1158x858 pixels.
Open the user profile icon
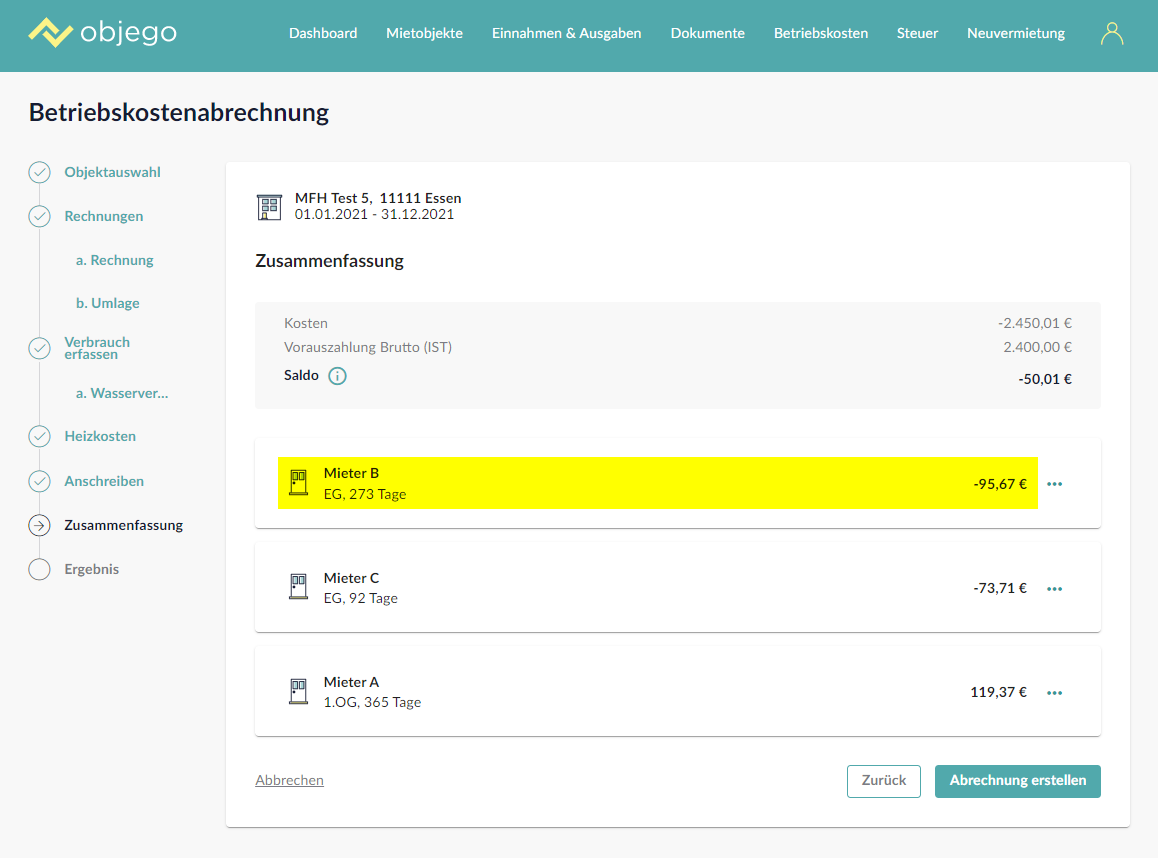click(1111, 34)
